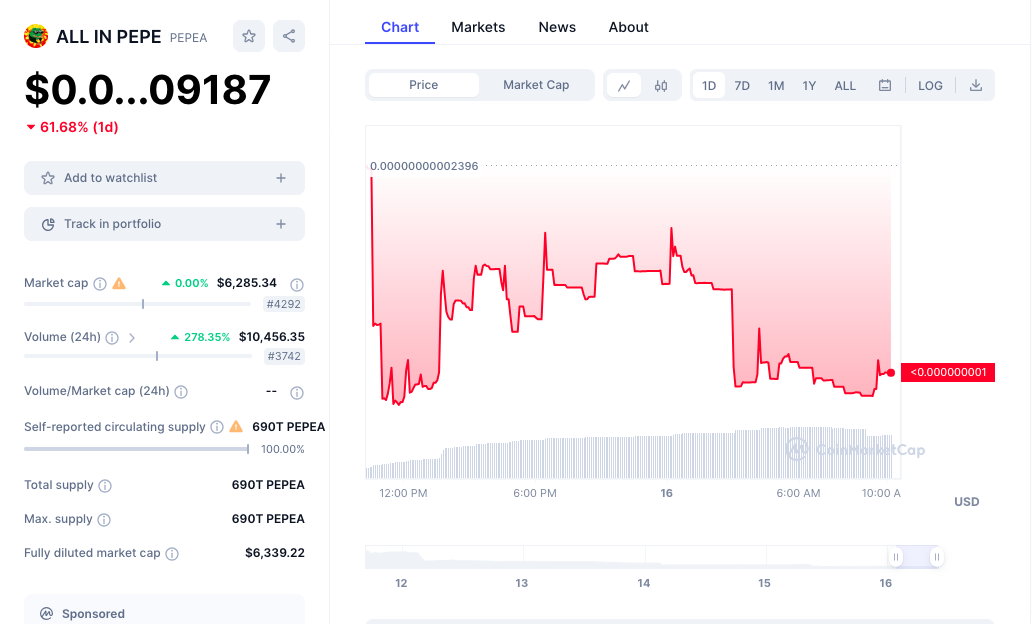The width and height of the screenshot is (1032, 624).
Task: Expand the Volume (24h) chevron arrow
Action: (132, 338)
